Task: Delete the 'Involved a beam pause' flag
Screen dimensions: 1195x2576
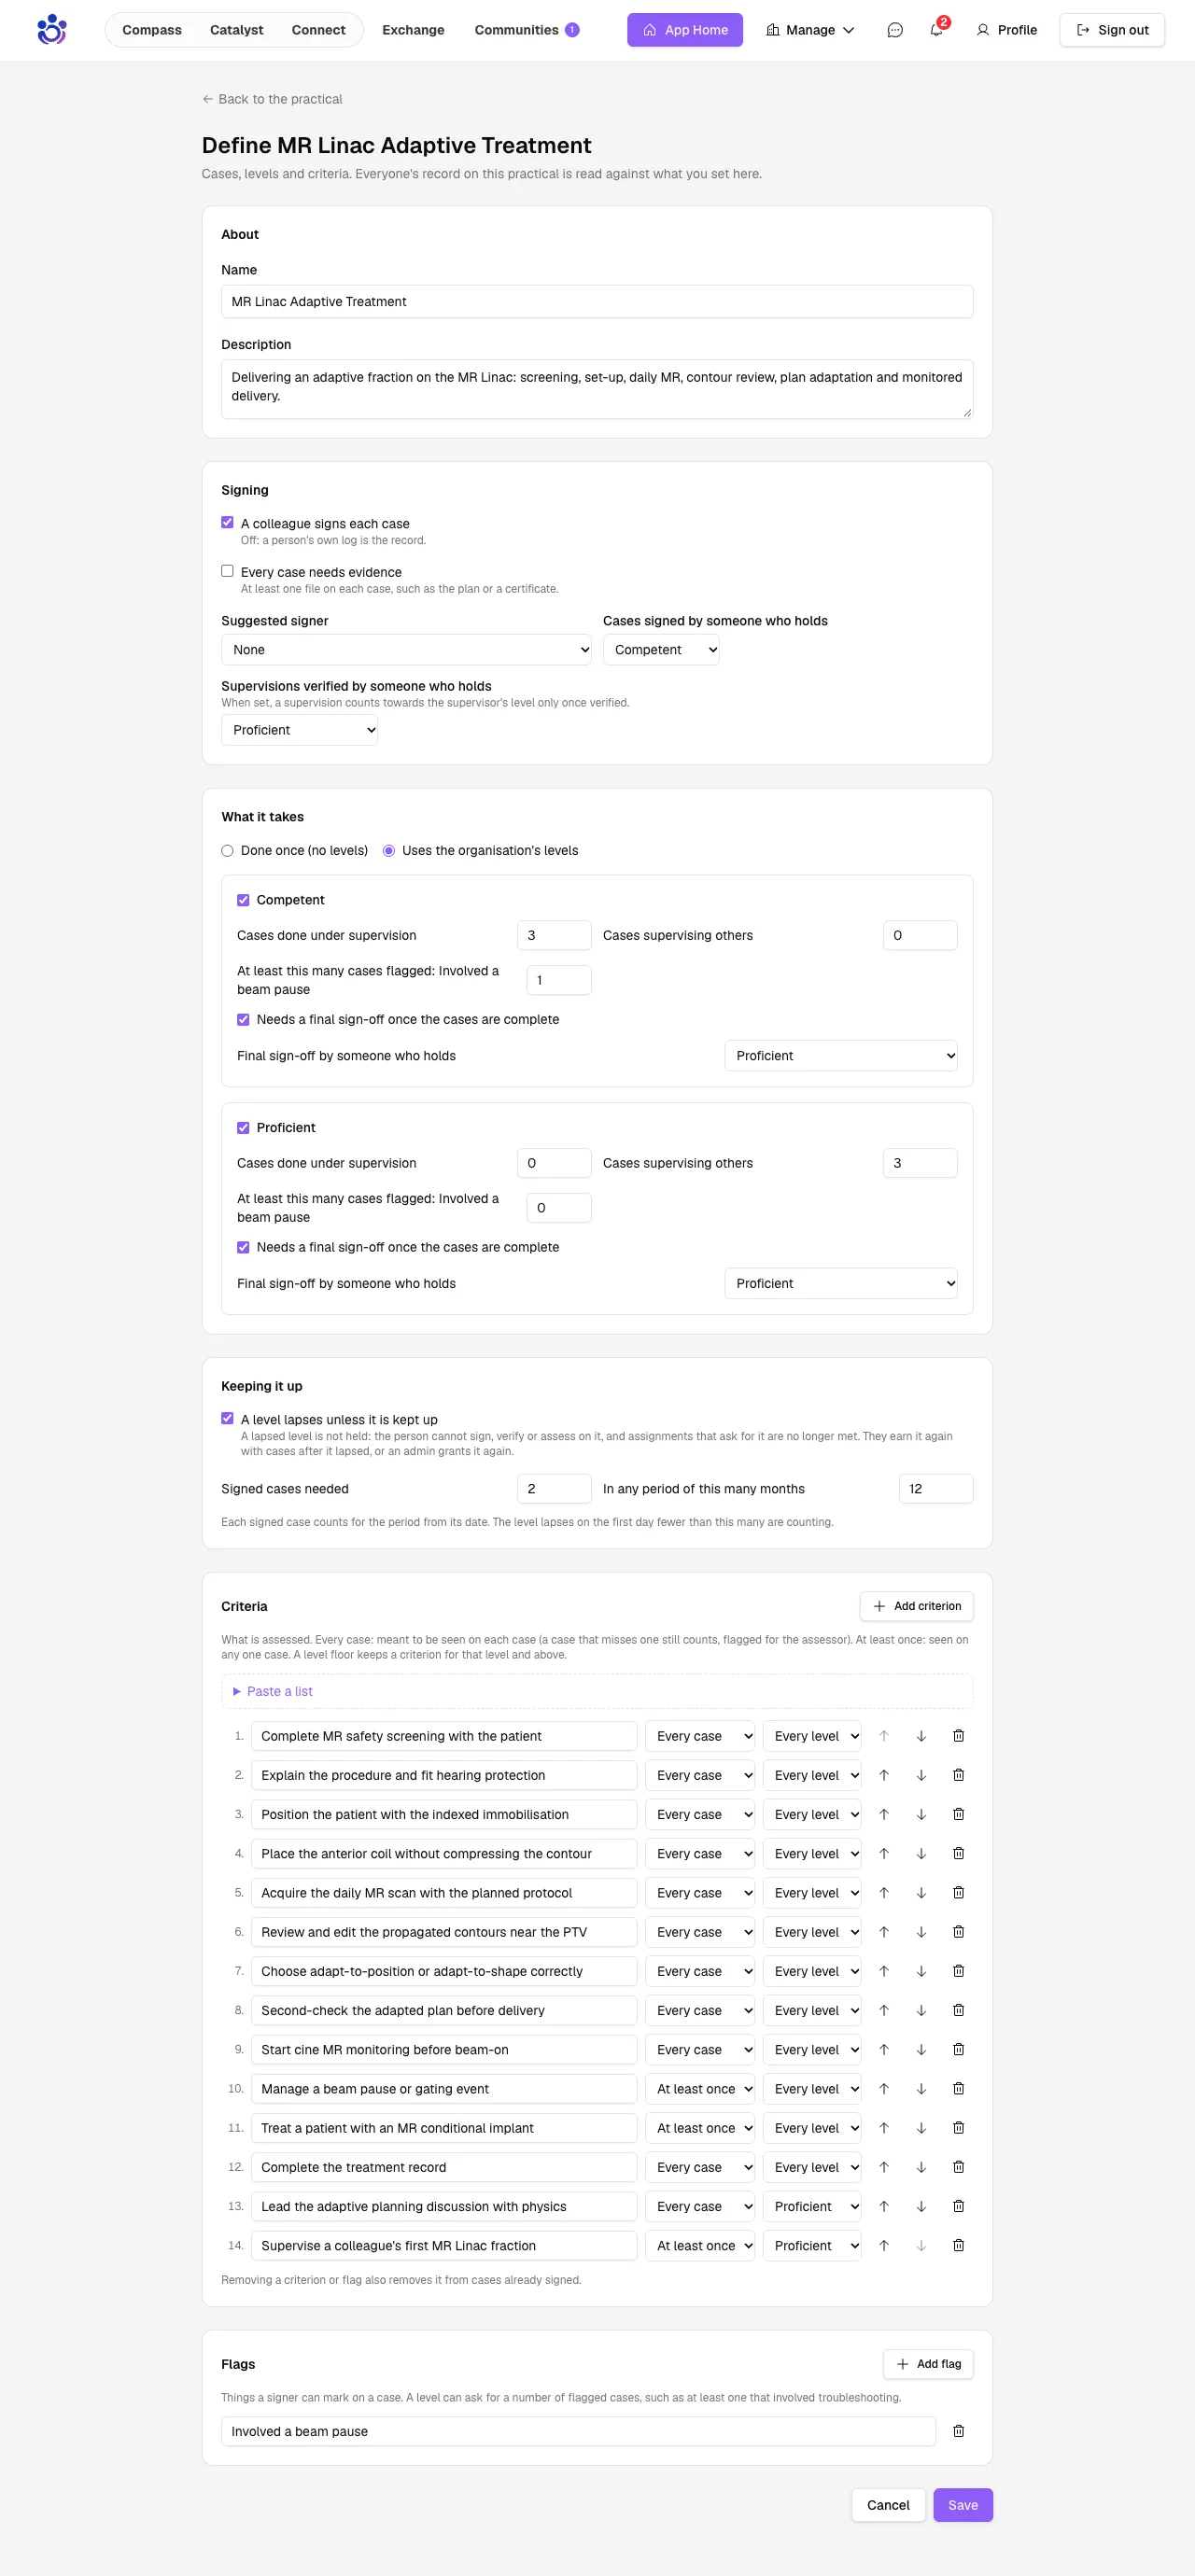Action: (x=958, y=2431)
